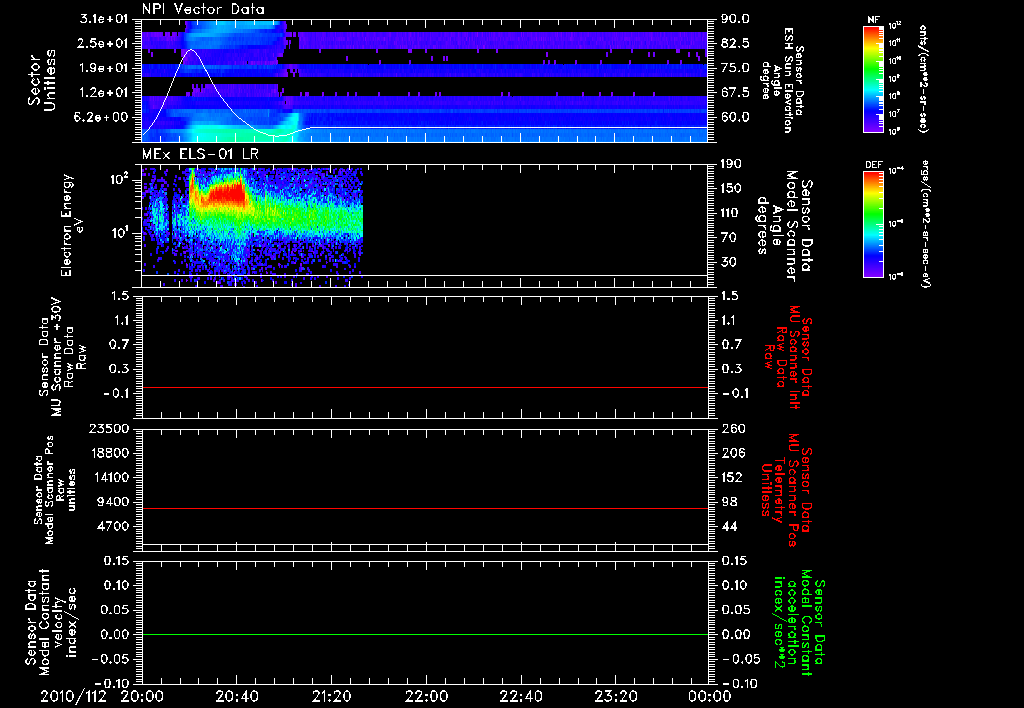
Task: Click the "2.5e+01" sector axis value
Action: 104,43
